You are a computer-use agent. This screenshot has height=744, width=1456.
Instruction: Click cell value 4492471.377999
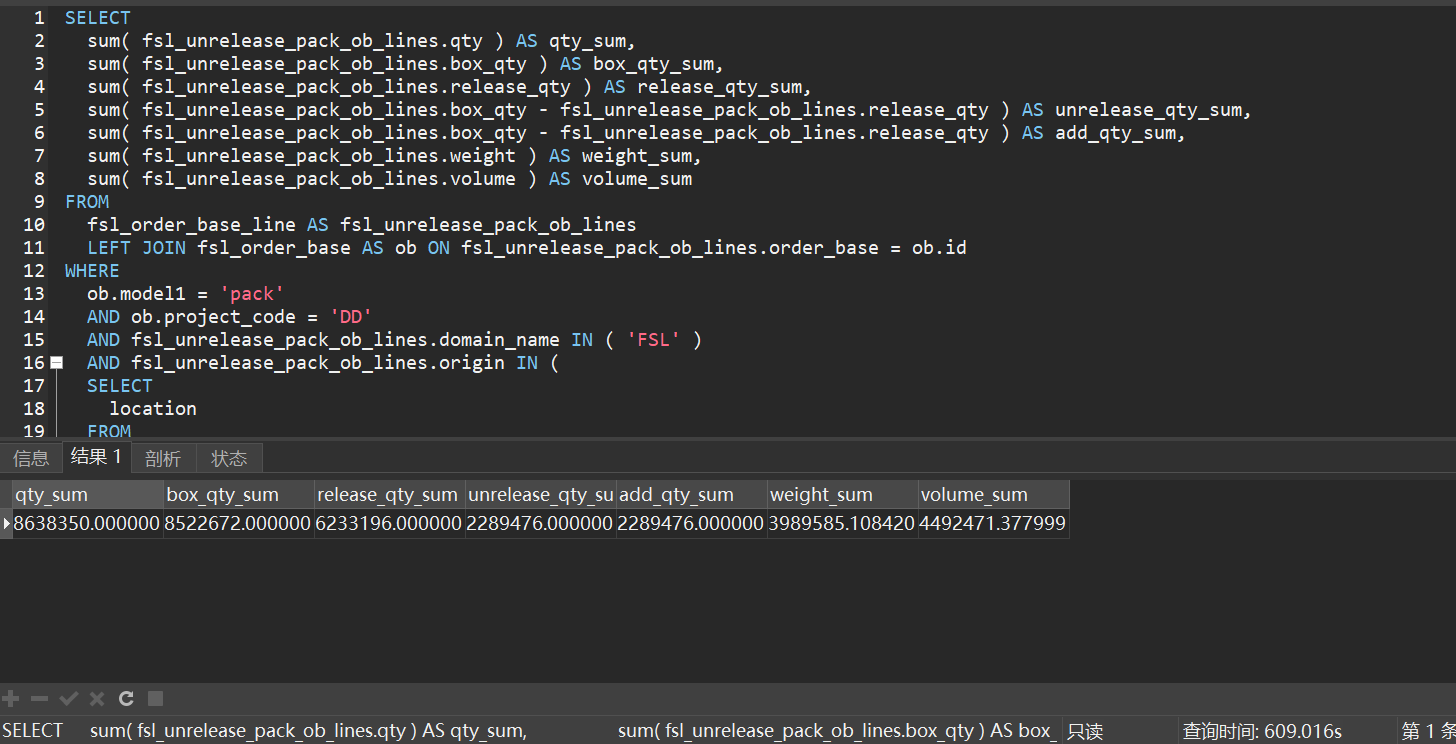pos(994,523)
